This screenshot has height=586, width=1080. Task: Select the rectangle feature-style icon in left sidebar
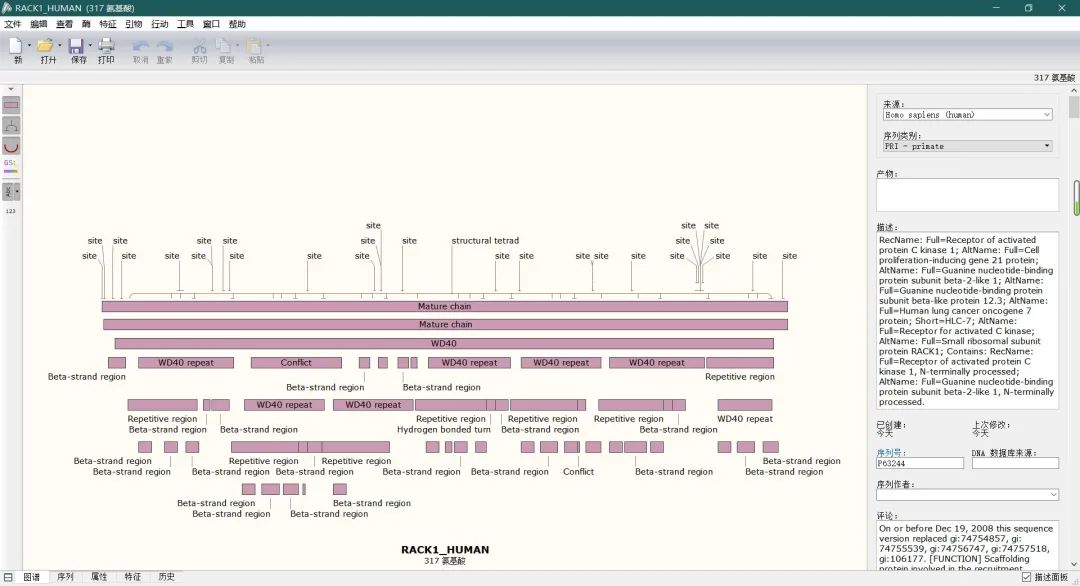pos(11,104)
